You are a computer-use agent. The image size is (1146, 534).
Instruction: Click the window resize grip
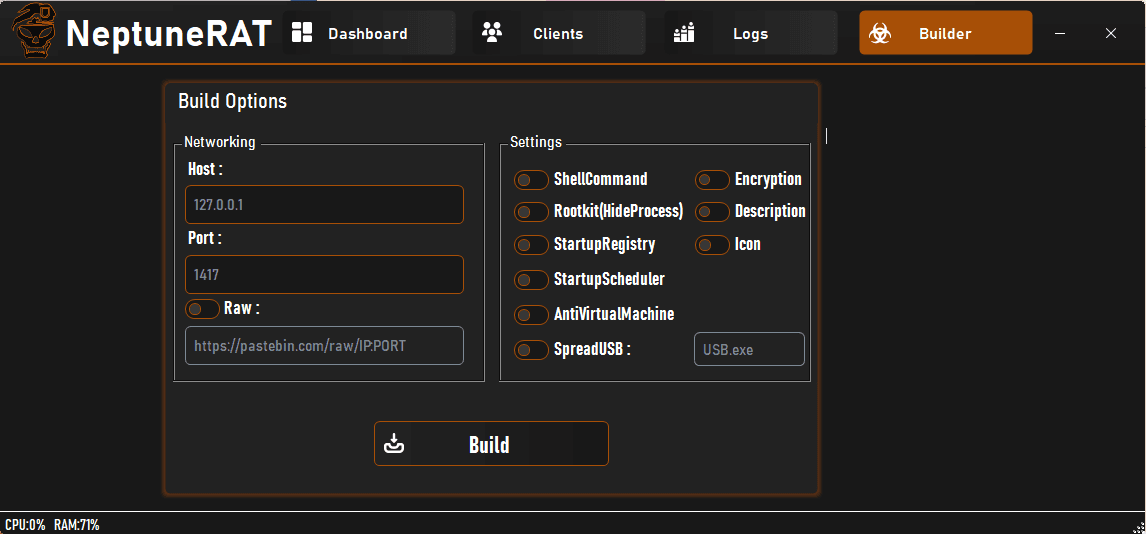tap(1139, 527)
